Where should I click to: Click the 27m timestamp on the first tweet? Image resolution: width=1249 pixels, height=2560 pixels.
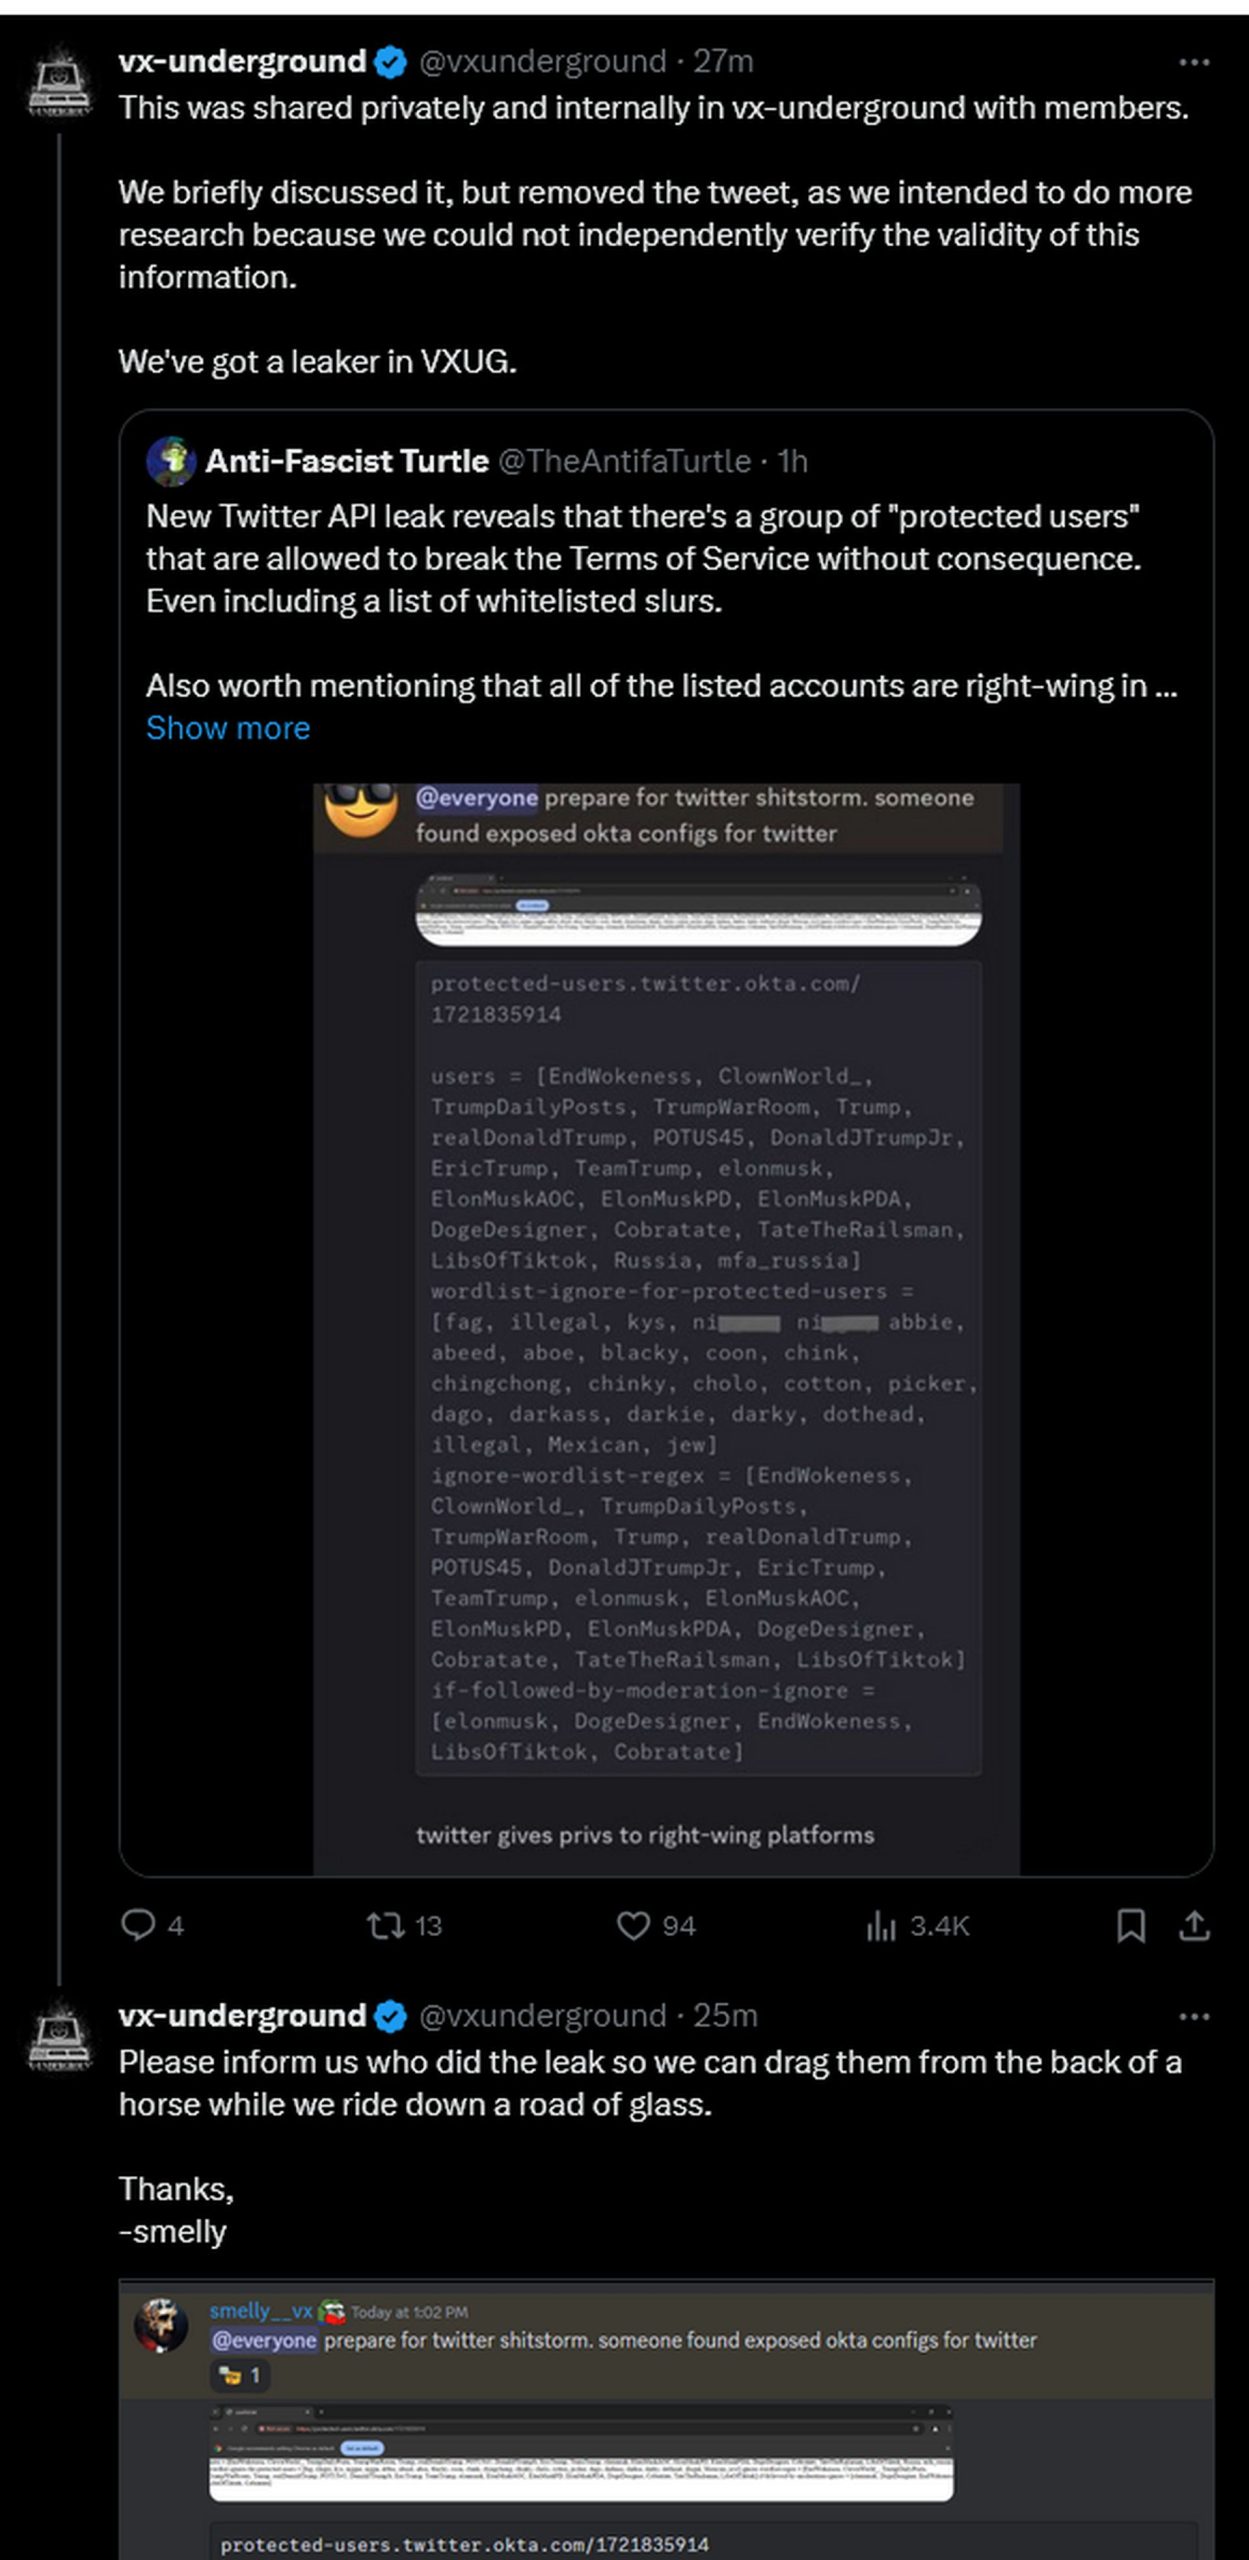tap(724, 60)
